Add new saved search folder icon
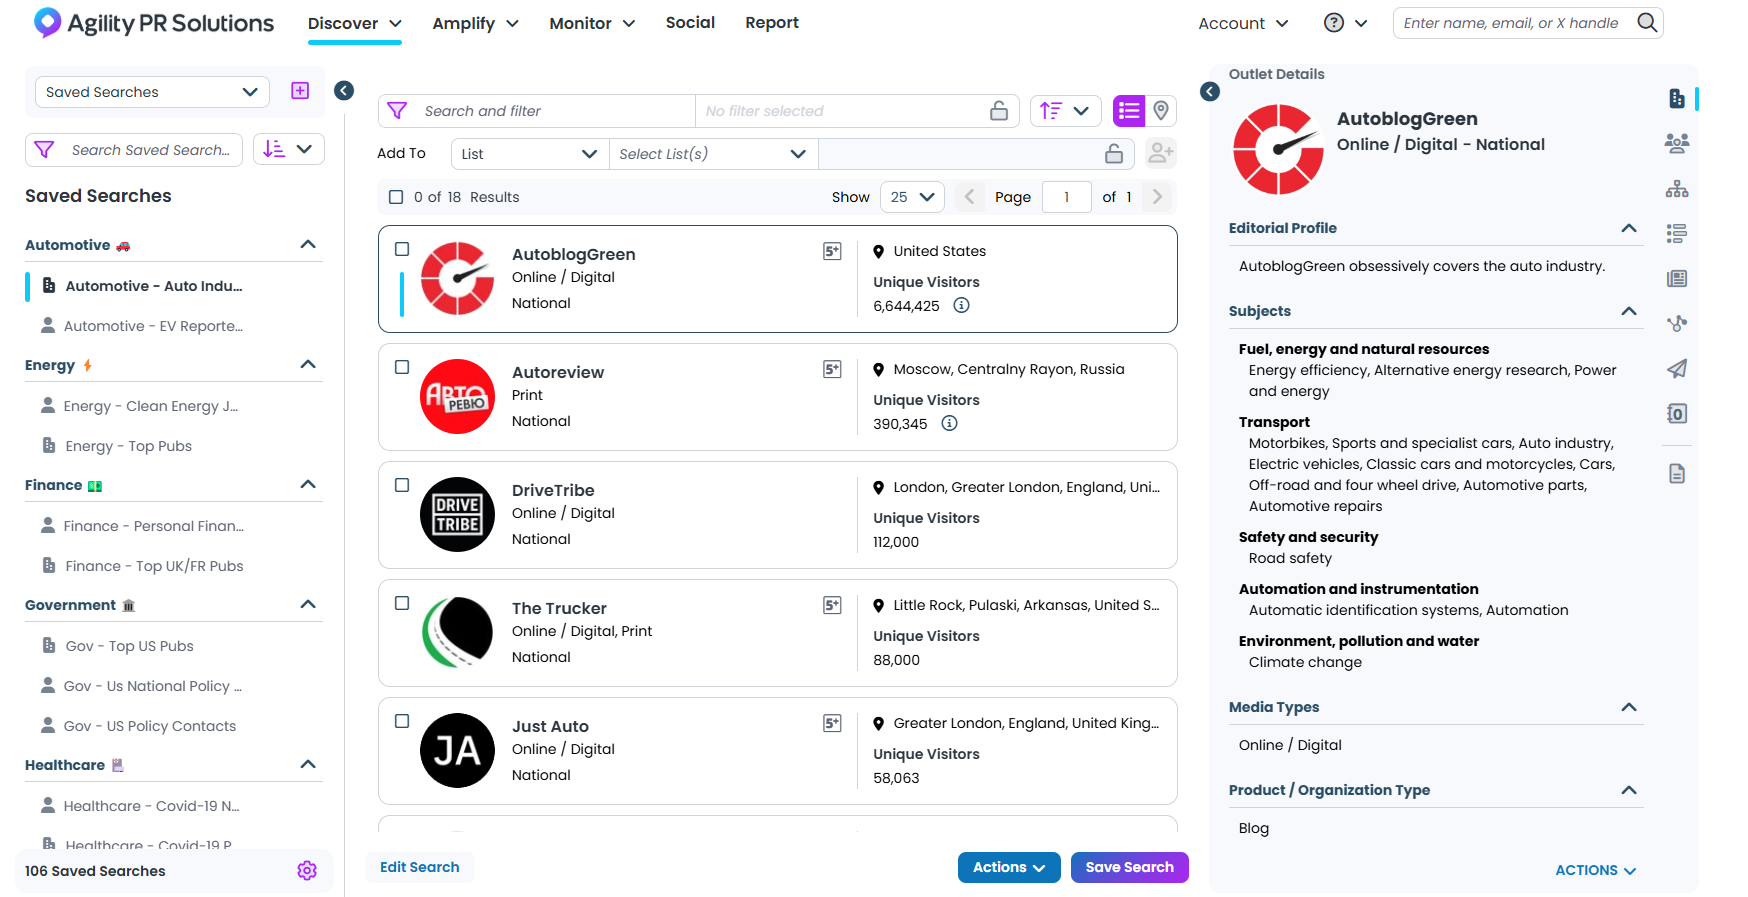The height and width of the screenshot is (897, 1748). pyautogui.click(x=300, y=91)
